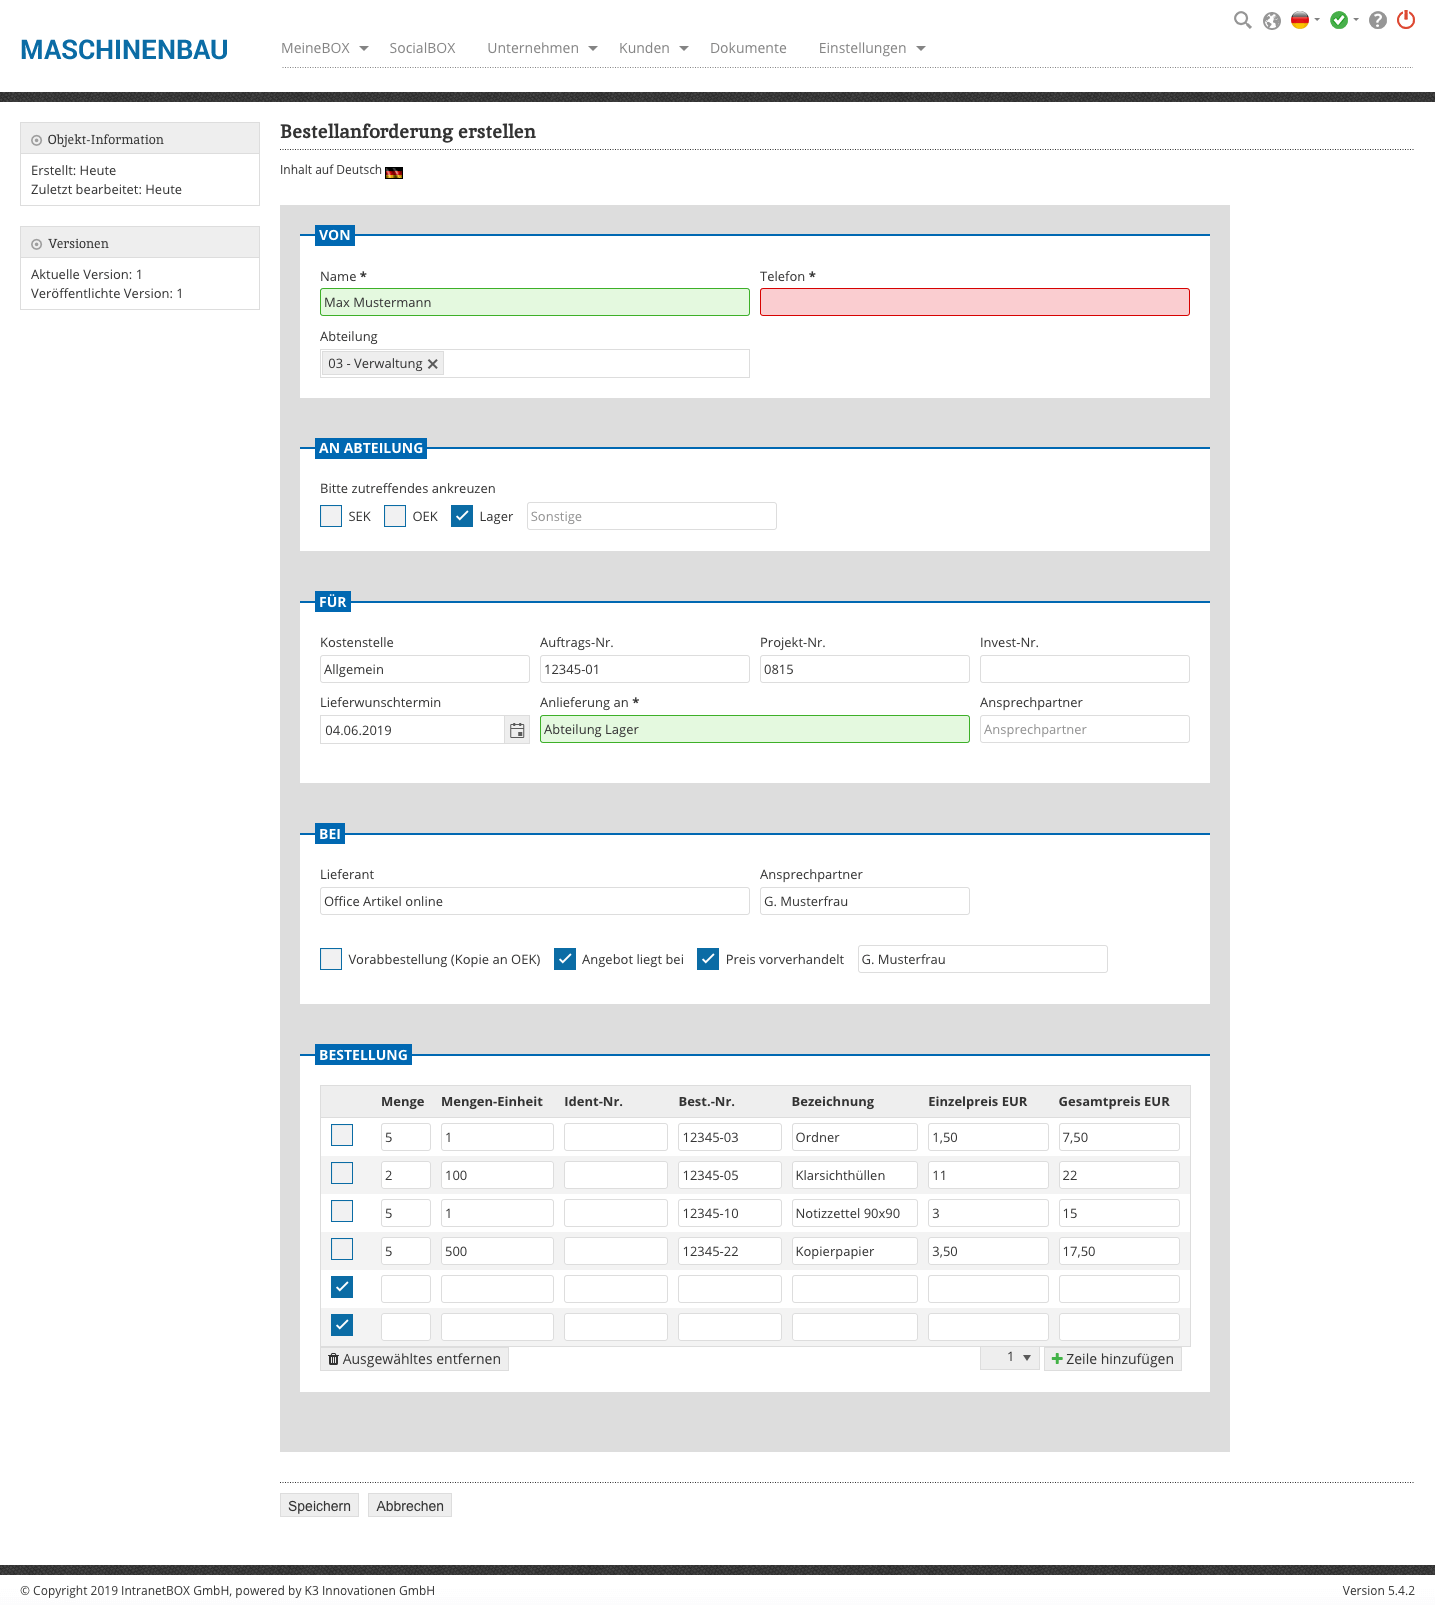Click Best.-Nr. cell 12345-03

tap(730, 1137)
